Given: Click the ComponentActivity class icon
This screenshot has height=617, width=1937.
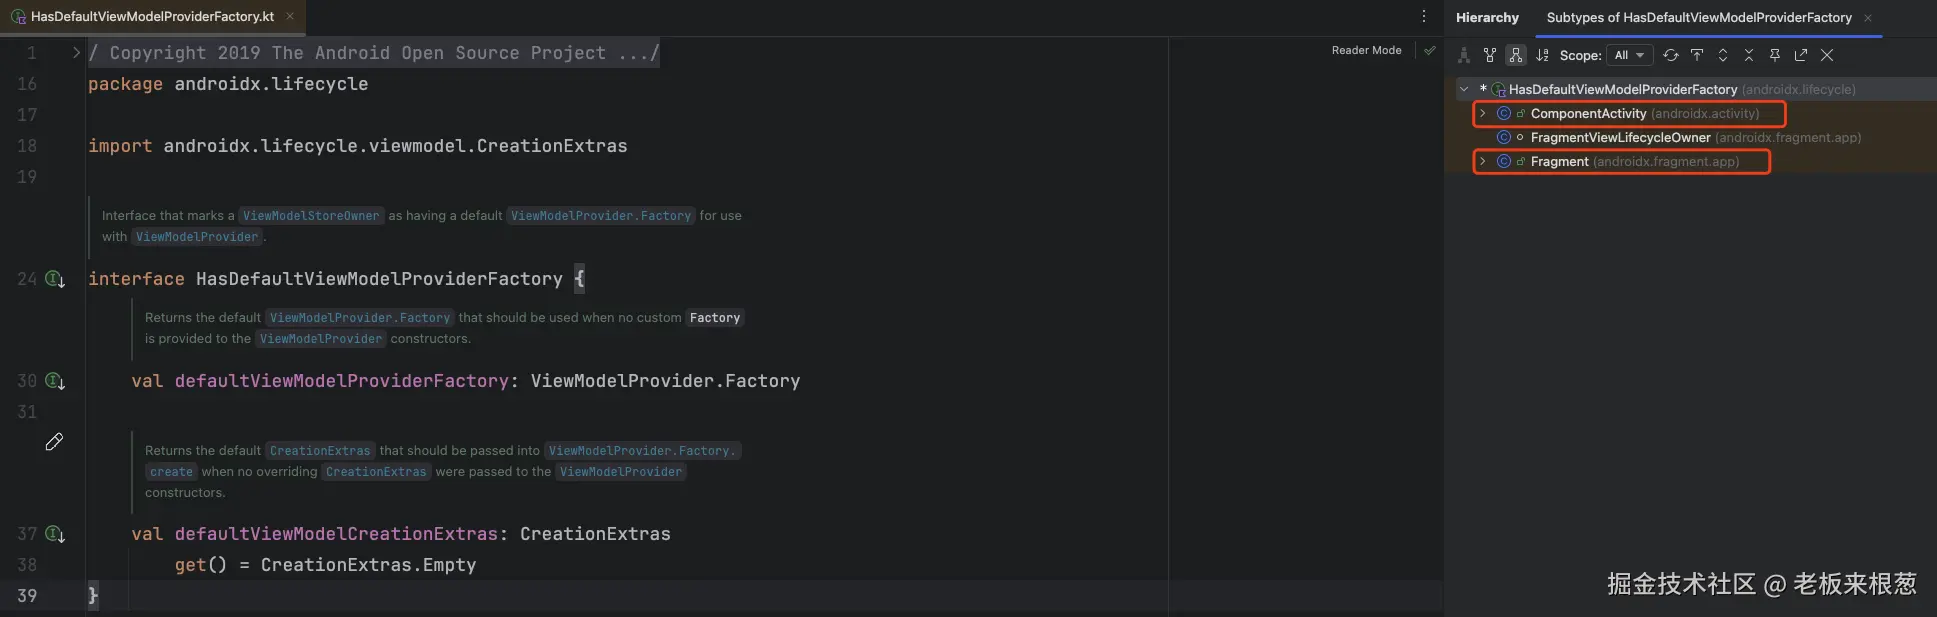Looking at the screenshot, I should point(1504,113).
